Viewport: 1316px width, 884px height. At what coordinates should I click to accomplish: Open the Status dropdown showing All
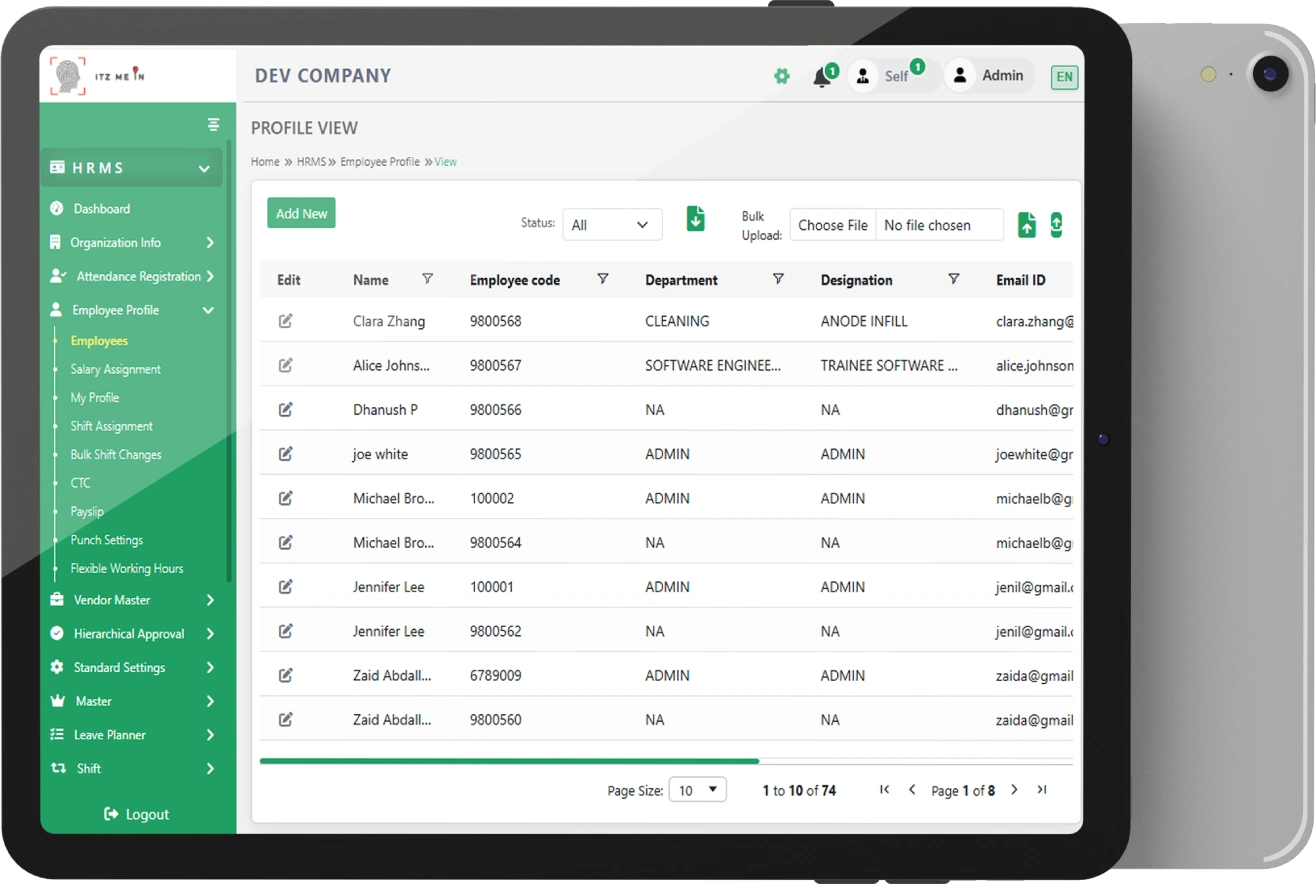coord(612,225)
